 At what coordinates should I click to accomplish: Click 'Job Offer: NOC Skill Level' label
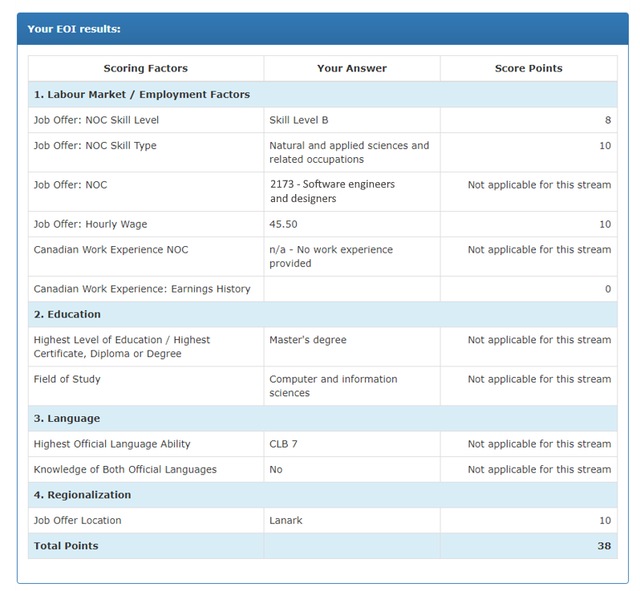(96, 120)
